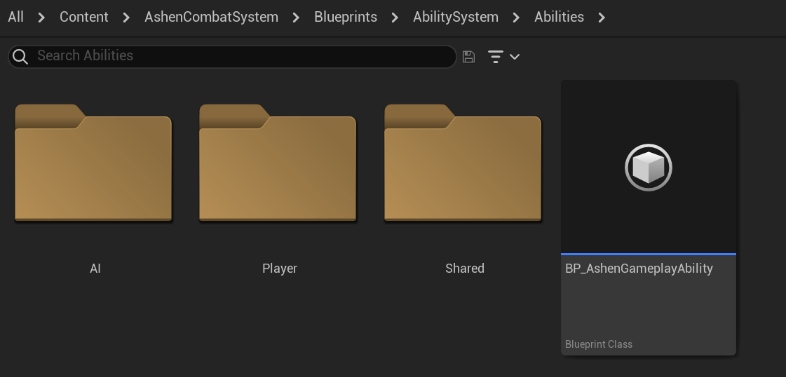Image resolution: width=786 pixels, height=377 pixels.
Task: Go to the Content breadcrumb
Action: pos(84,17)
